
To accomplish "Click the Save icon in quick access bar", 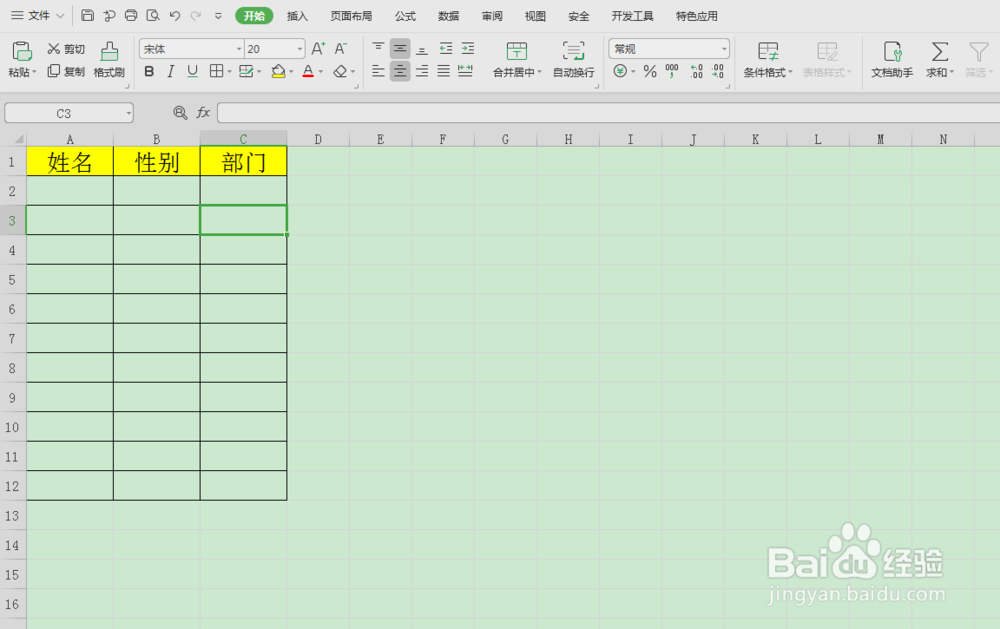I will [x=87, y=15].
